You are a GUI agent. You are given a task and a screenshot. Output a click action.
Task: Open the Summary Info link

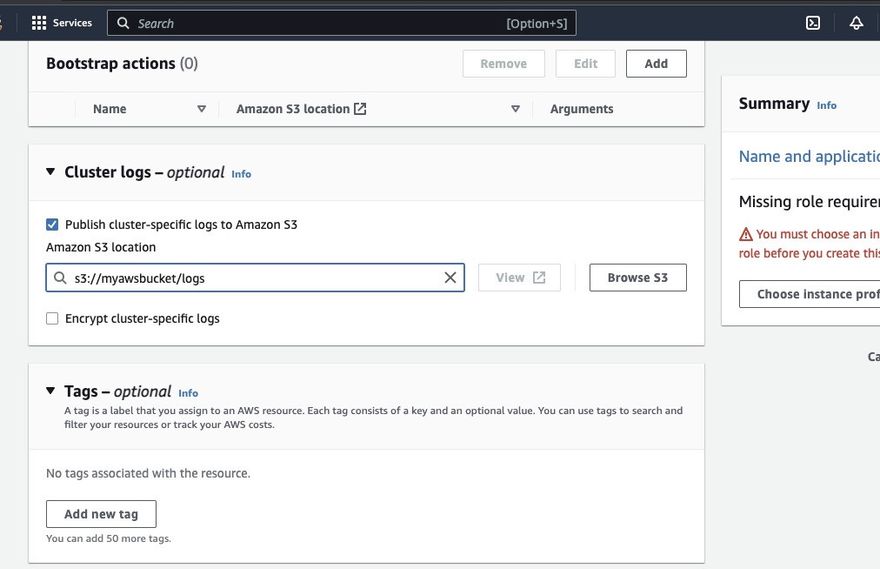(x=826, y=105)
